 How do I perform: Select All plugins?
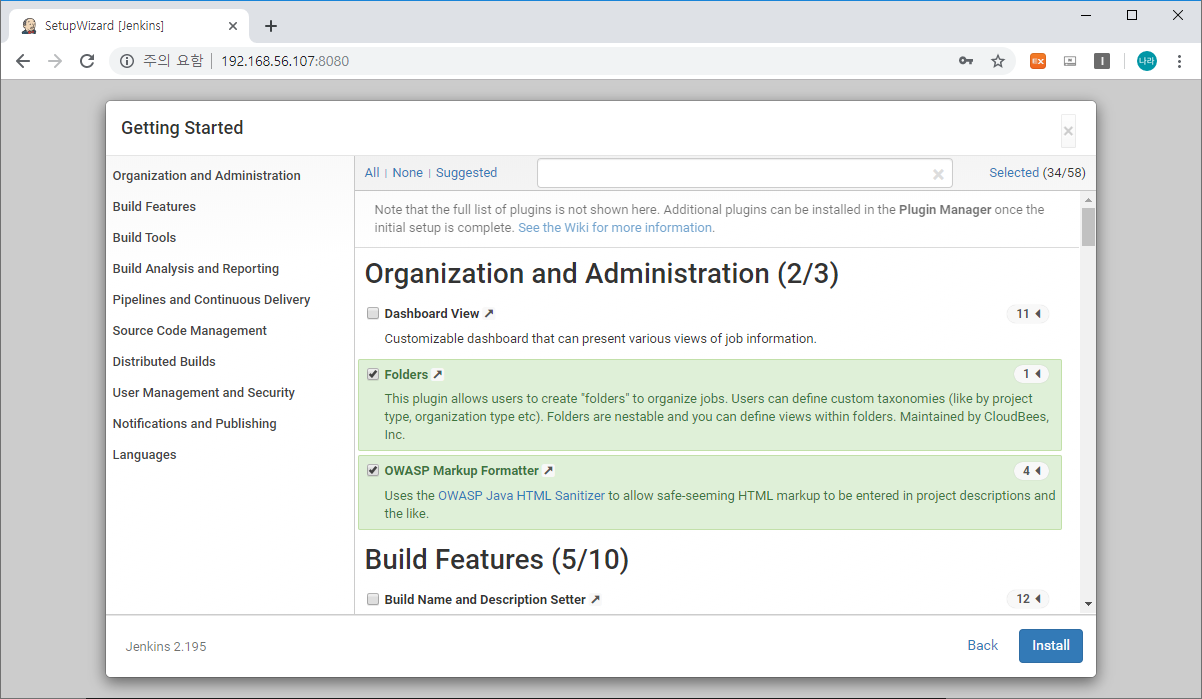[x=372, y=173]
